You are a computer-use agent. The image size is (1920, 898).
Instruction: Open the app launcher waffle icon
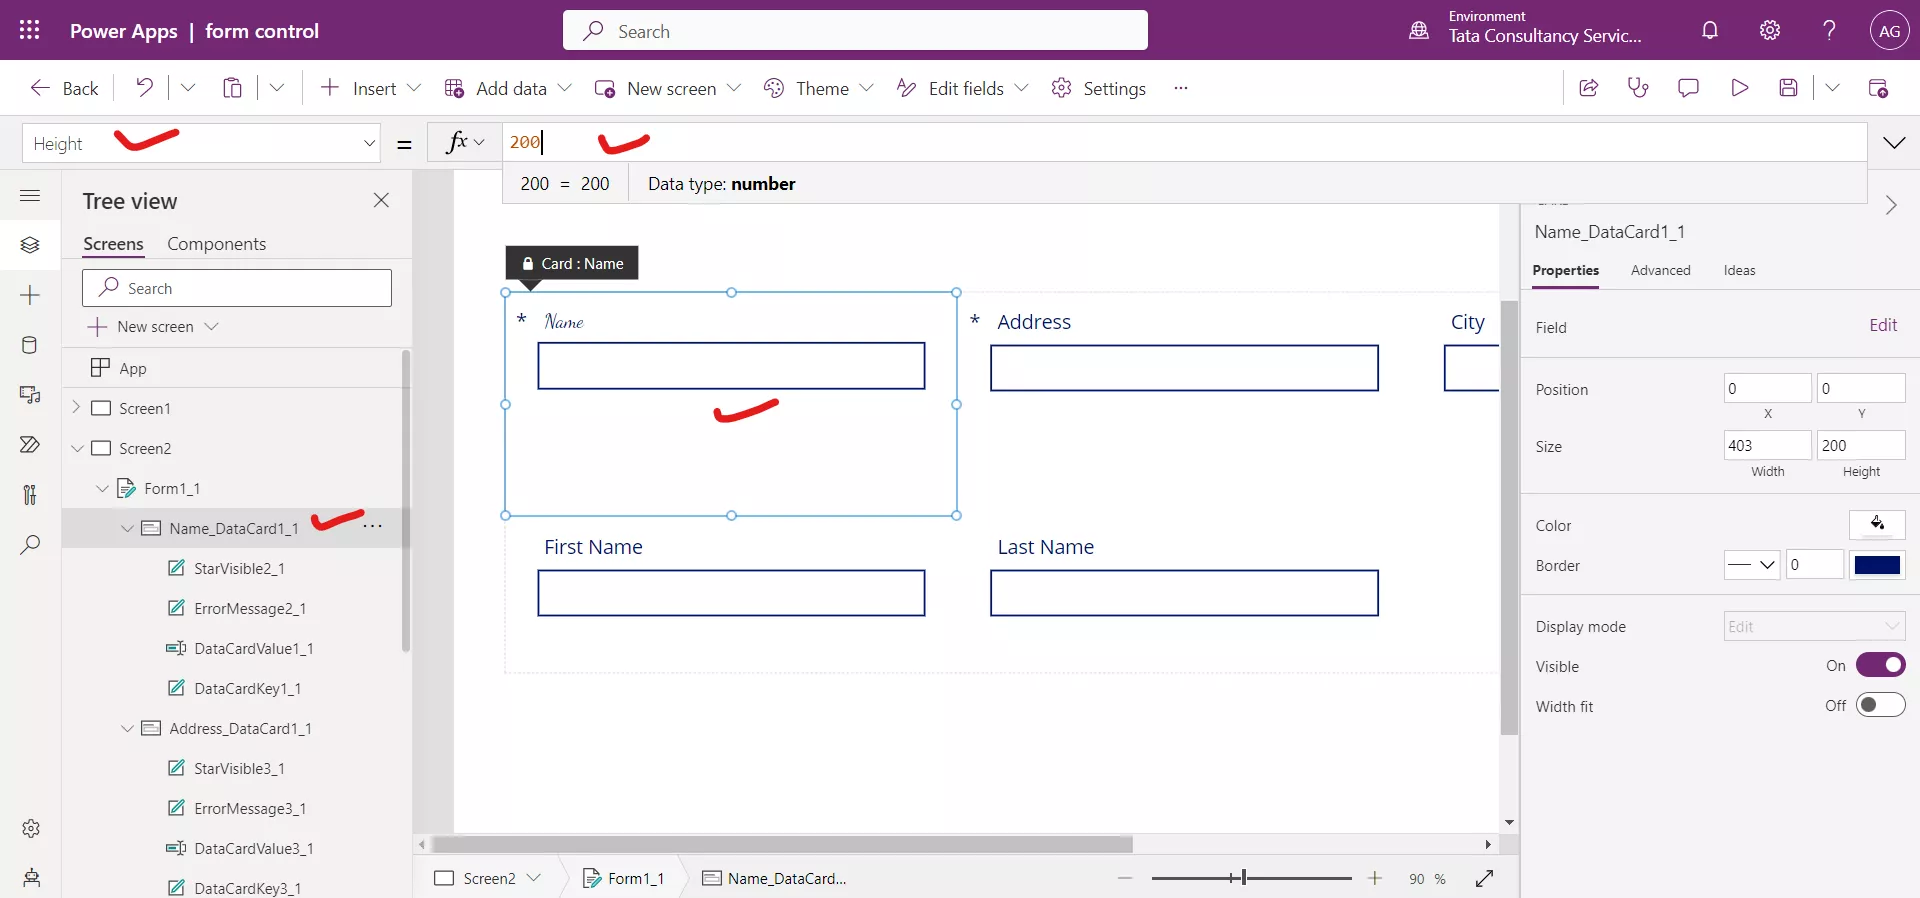(x=30, y=30)
